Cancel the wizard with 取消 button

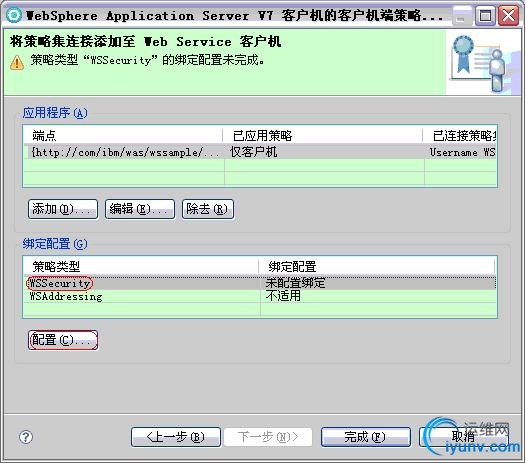pyautogui.click(x=464, y=437)
